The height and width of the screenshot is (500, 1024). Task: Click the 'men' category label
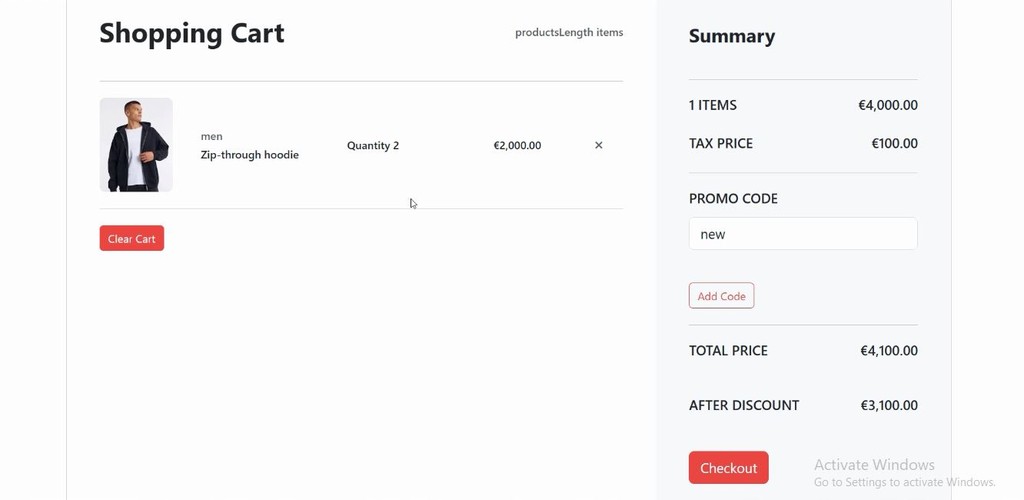click(212, 136)
